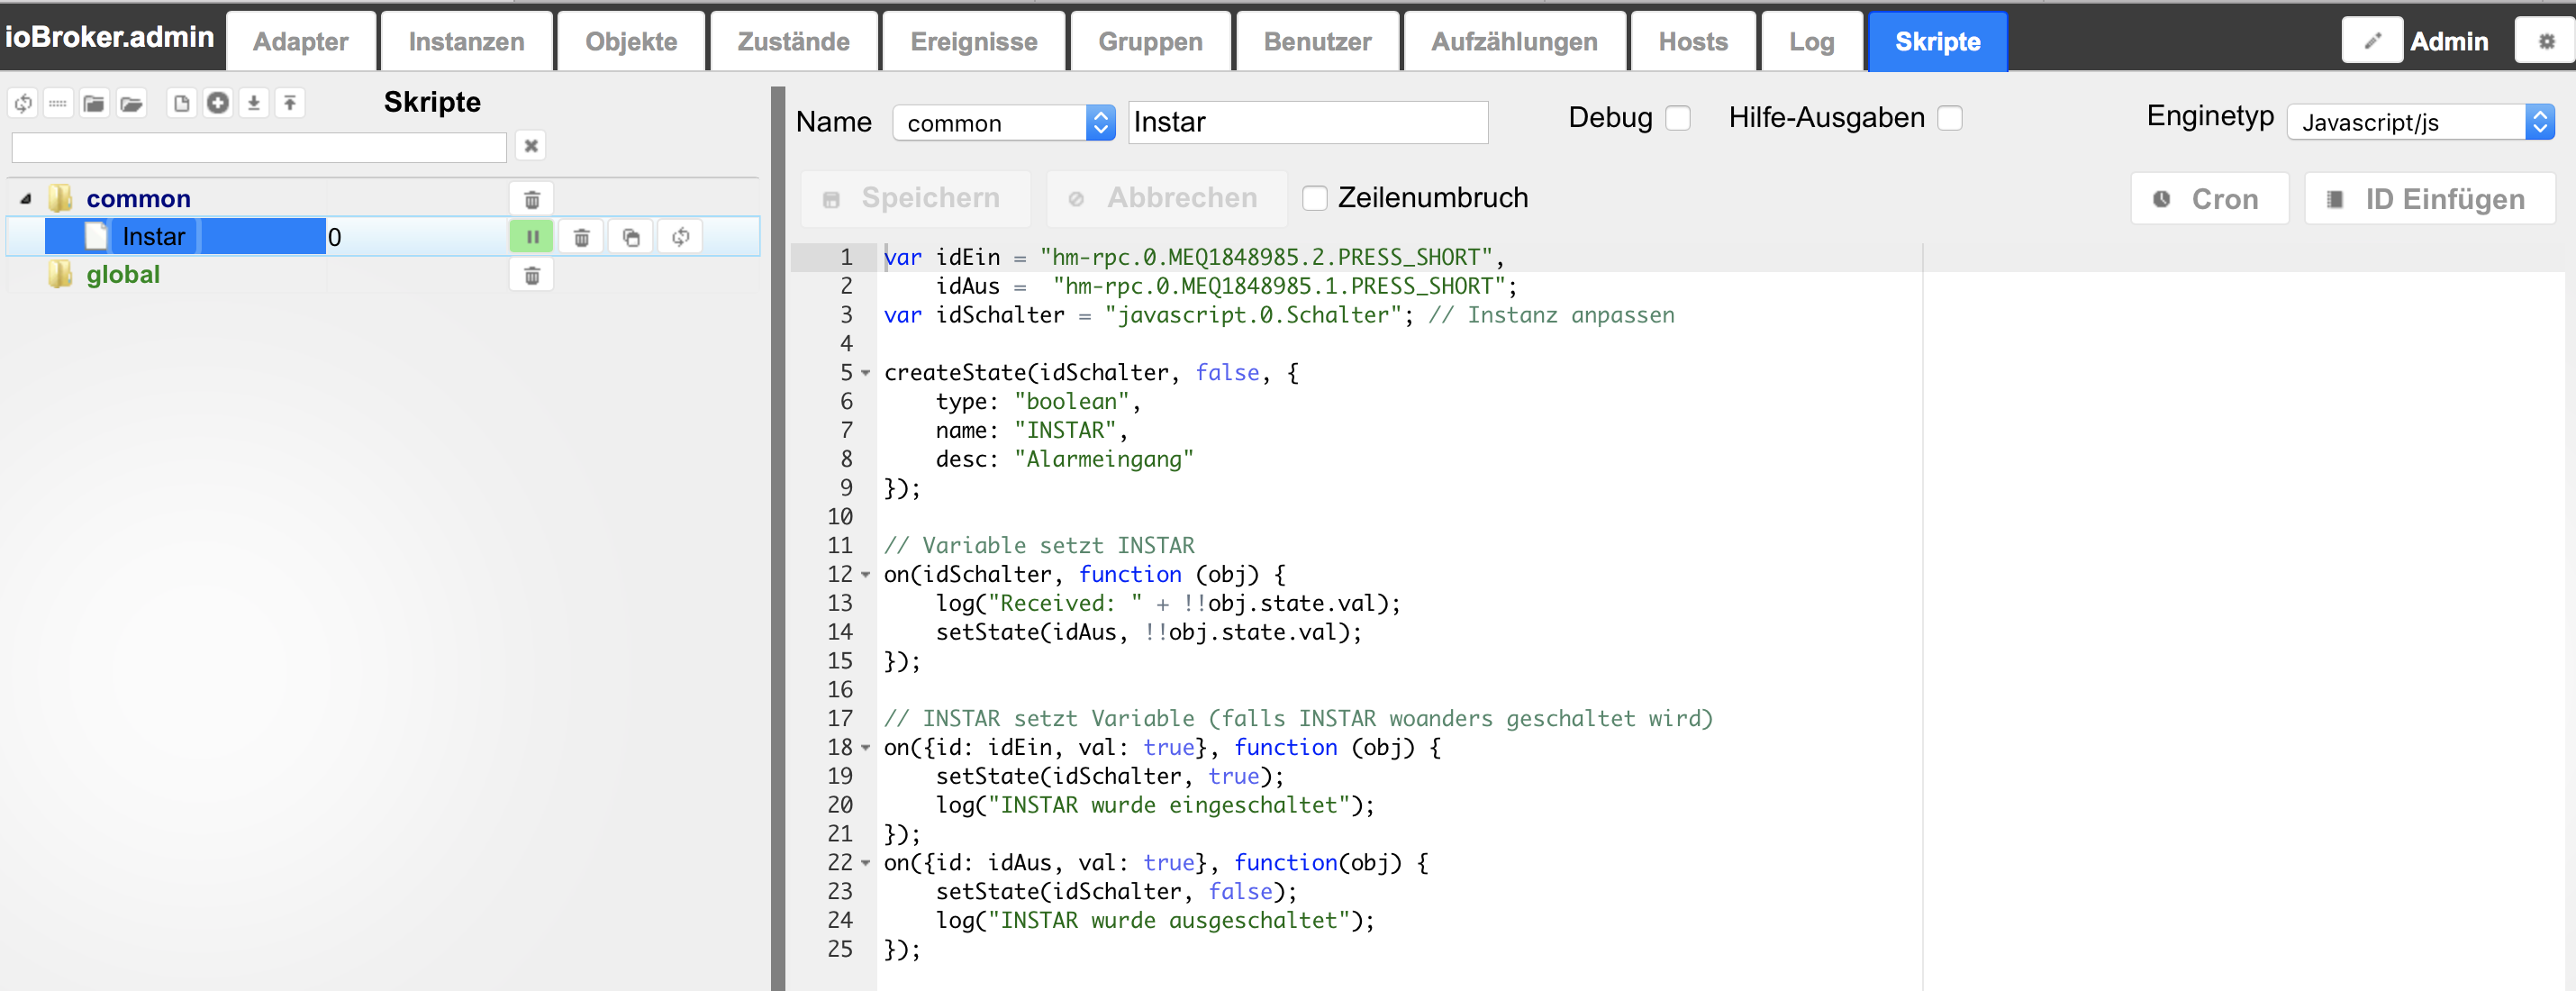Enable the Debug checkbox
2576x991 pixels.
coord(1678,118)
